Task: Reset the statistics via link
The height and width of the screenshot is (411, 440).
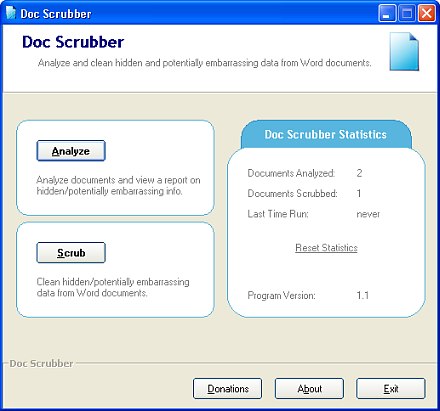Action: click(326, 248)
